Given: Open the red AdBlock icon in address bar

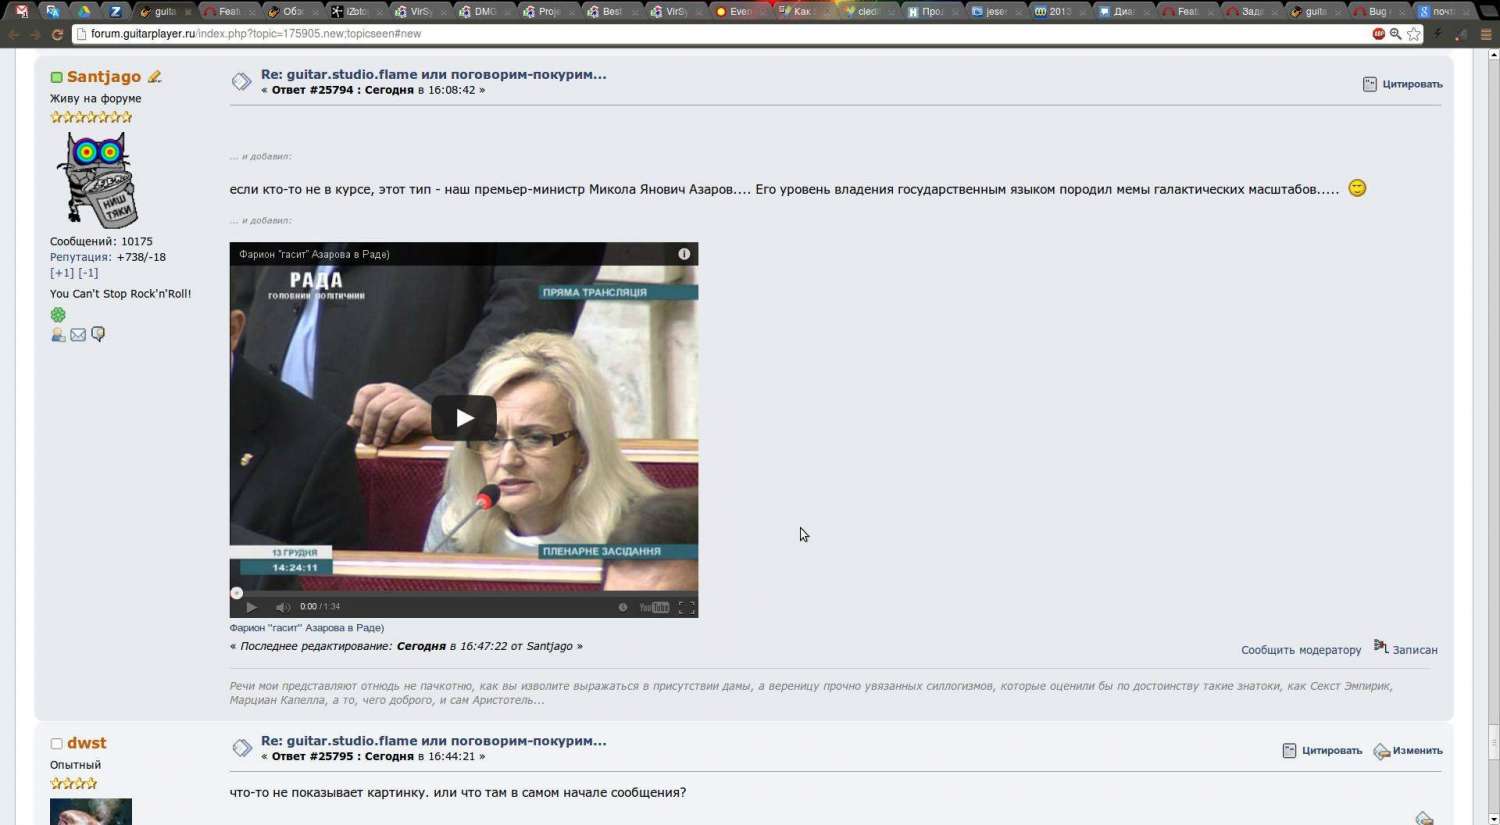Looking at the screenshot, I should tap(1379, 34).
